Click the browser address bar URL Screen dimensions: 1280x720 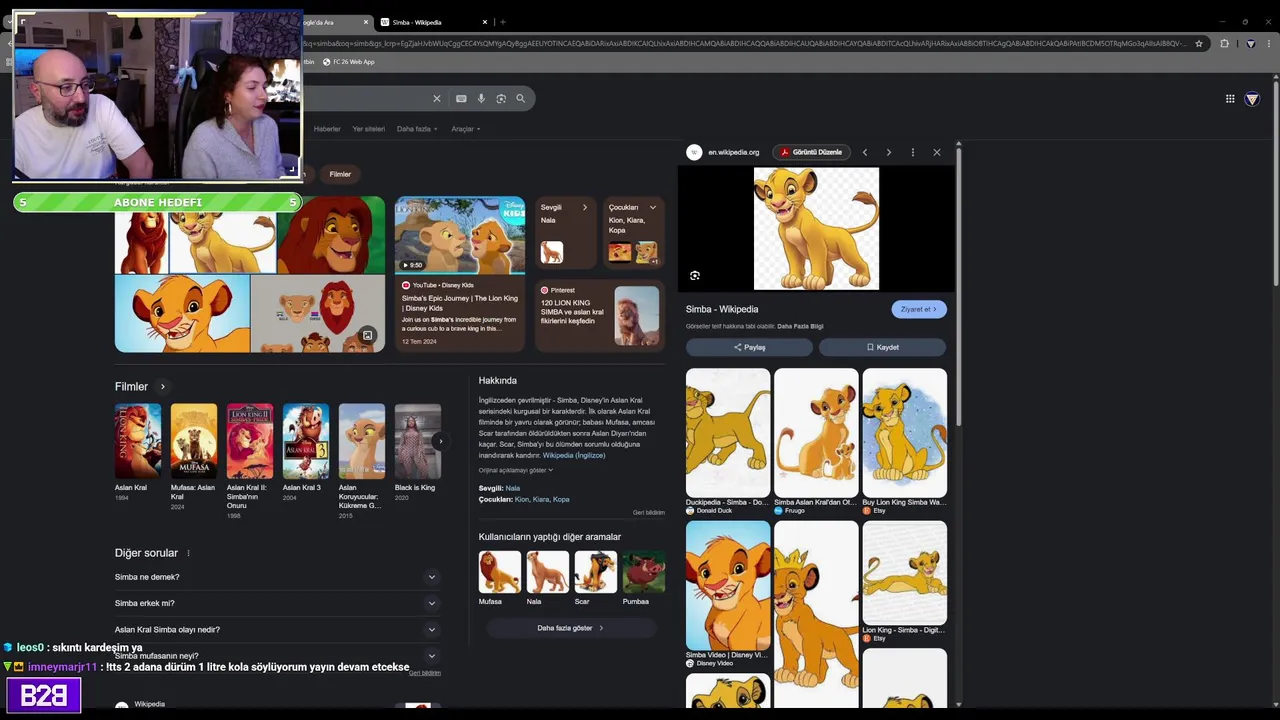click(745, 43)
